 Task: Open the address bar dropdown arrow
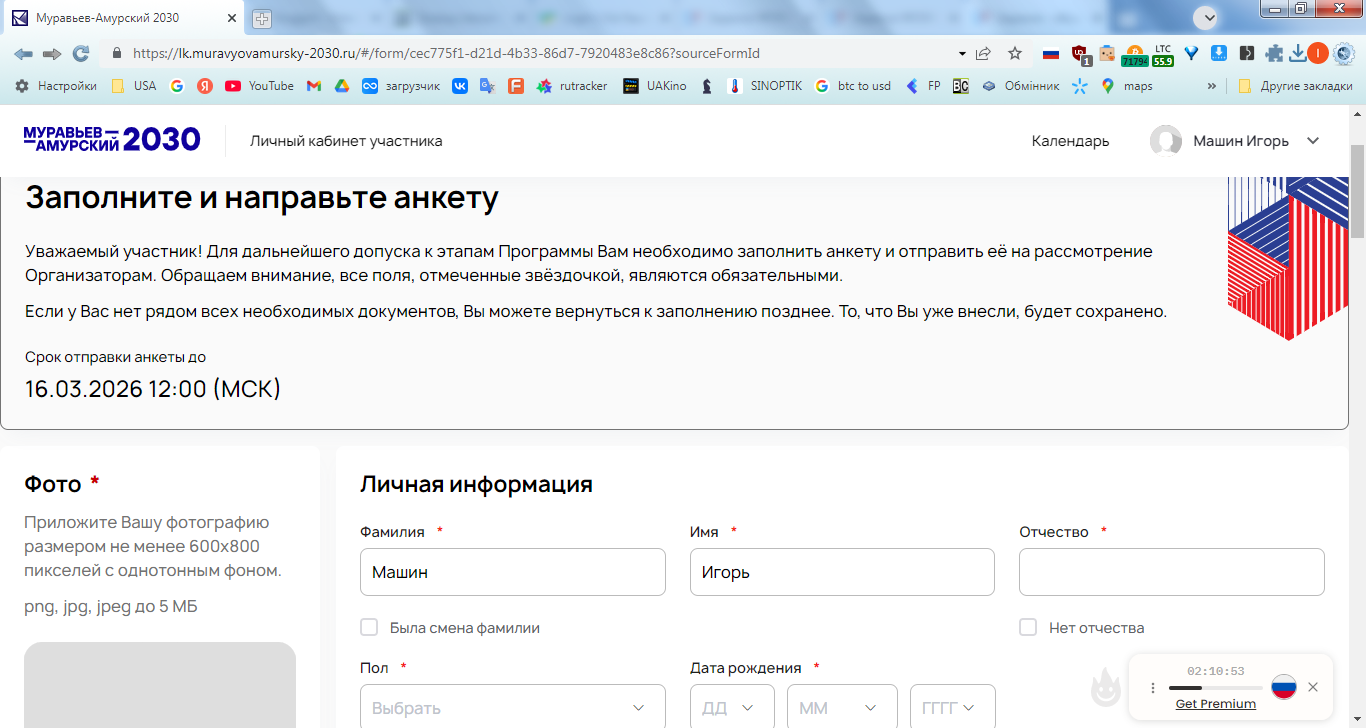(x=962, y=53)
